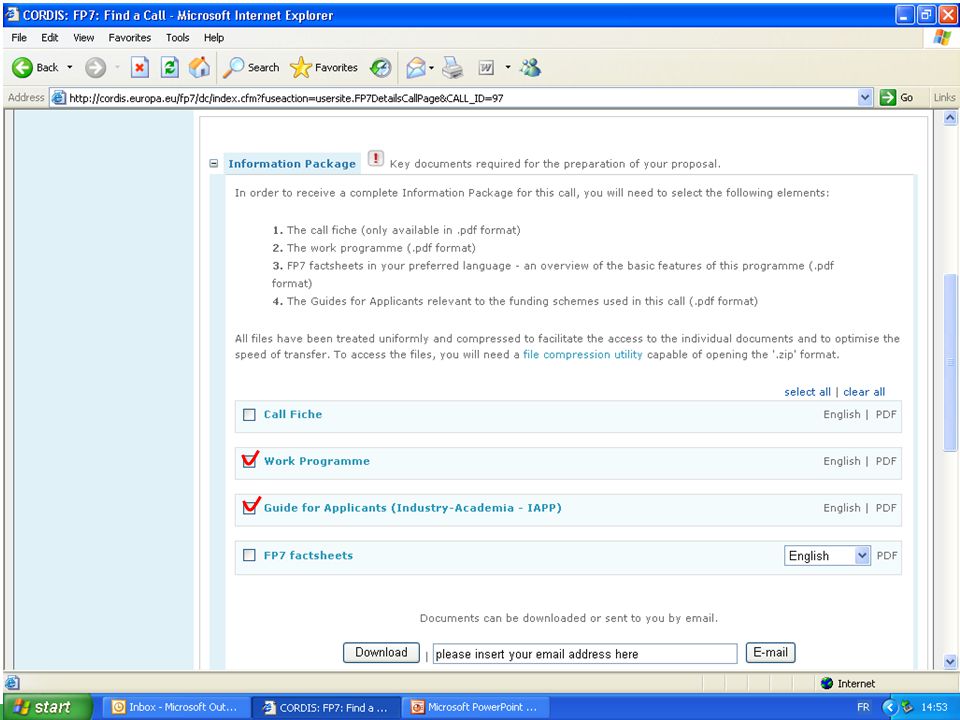
Task: Click system tray network icon
Action: (907, 707)
